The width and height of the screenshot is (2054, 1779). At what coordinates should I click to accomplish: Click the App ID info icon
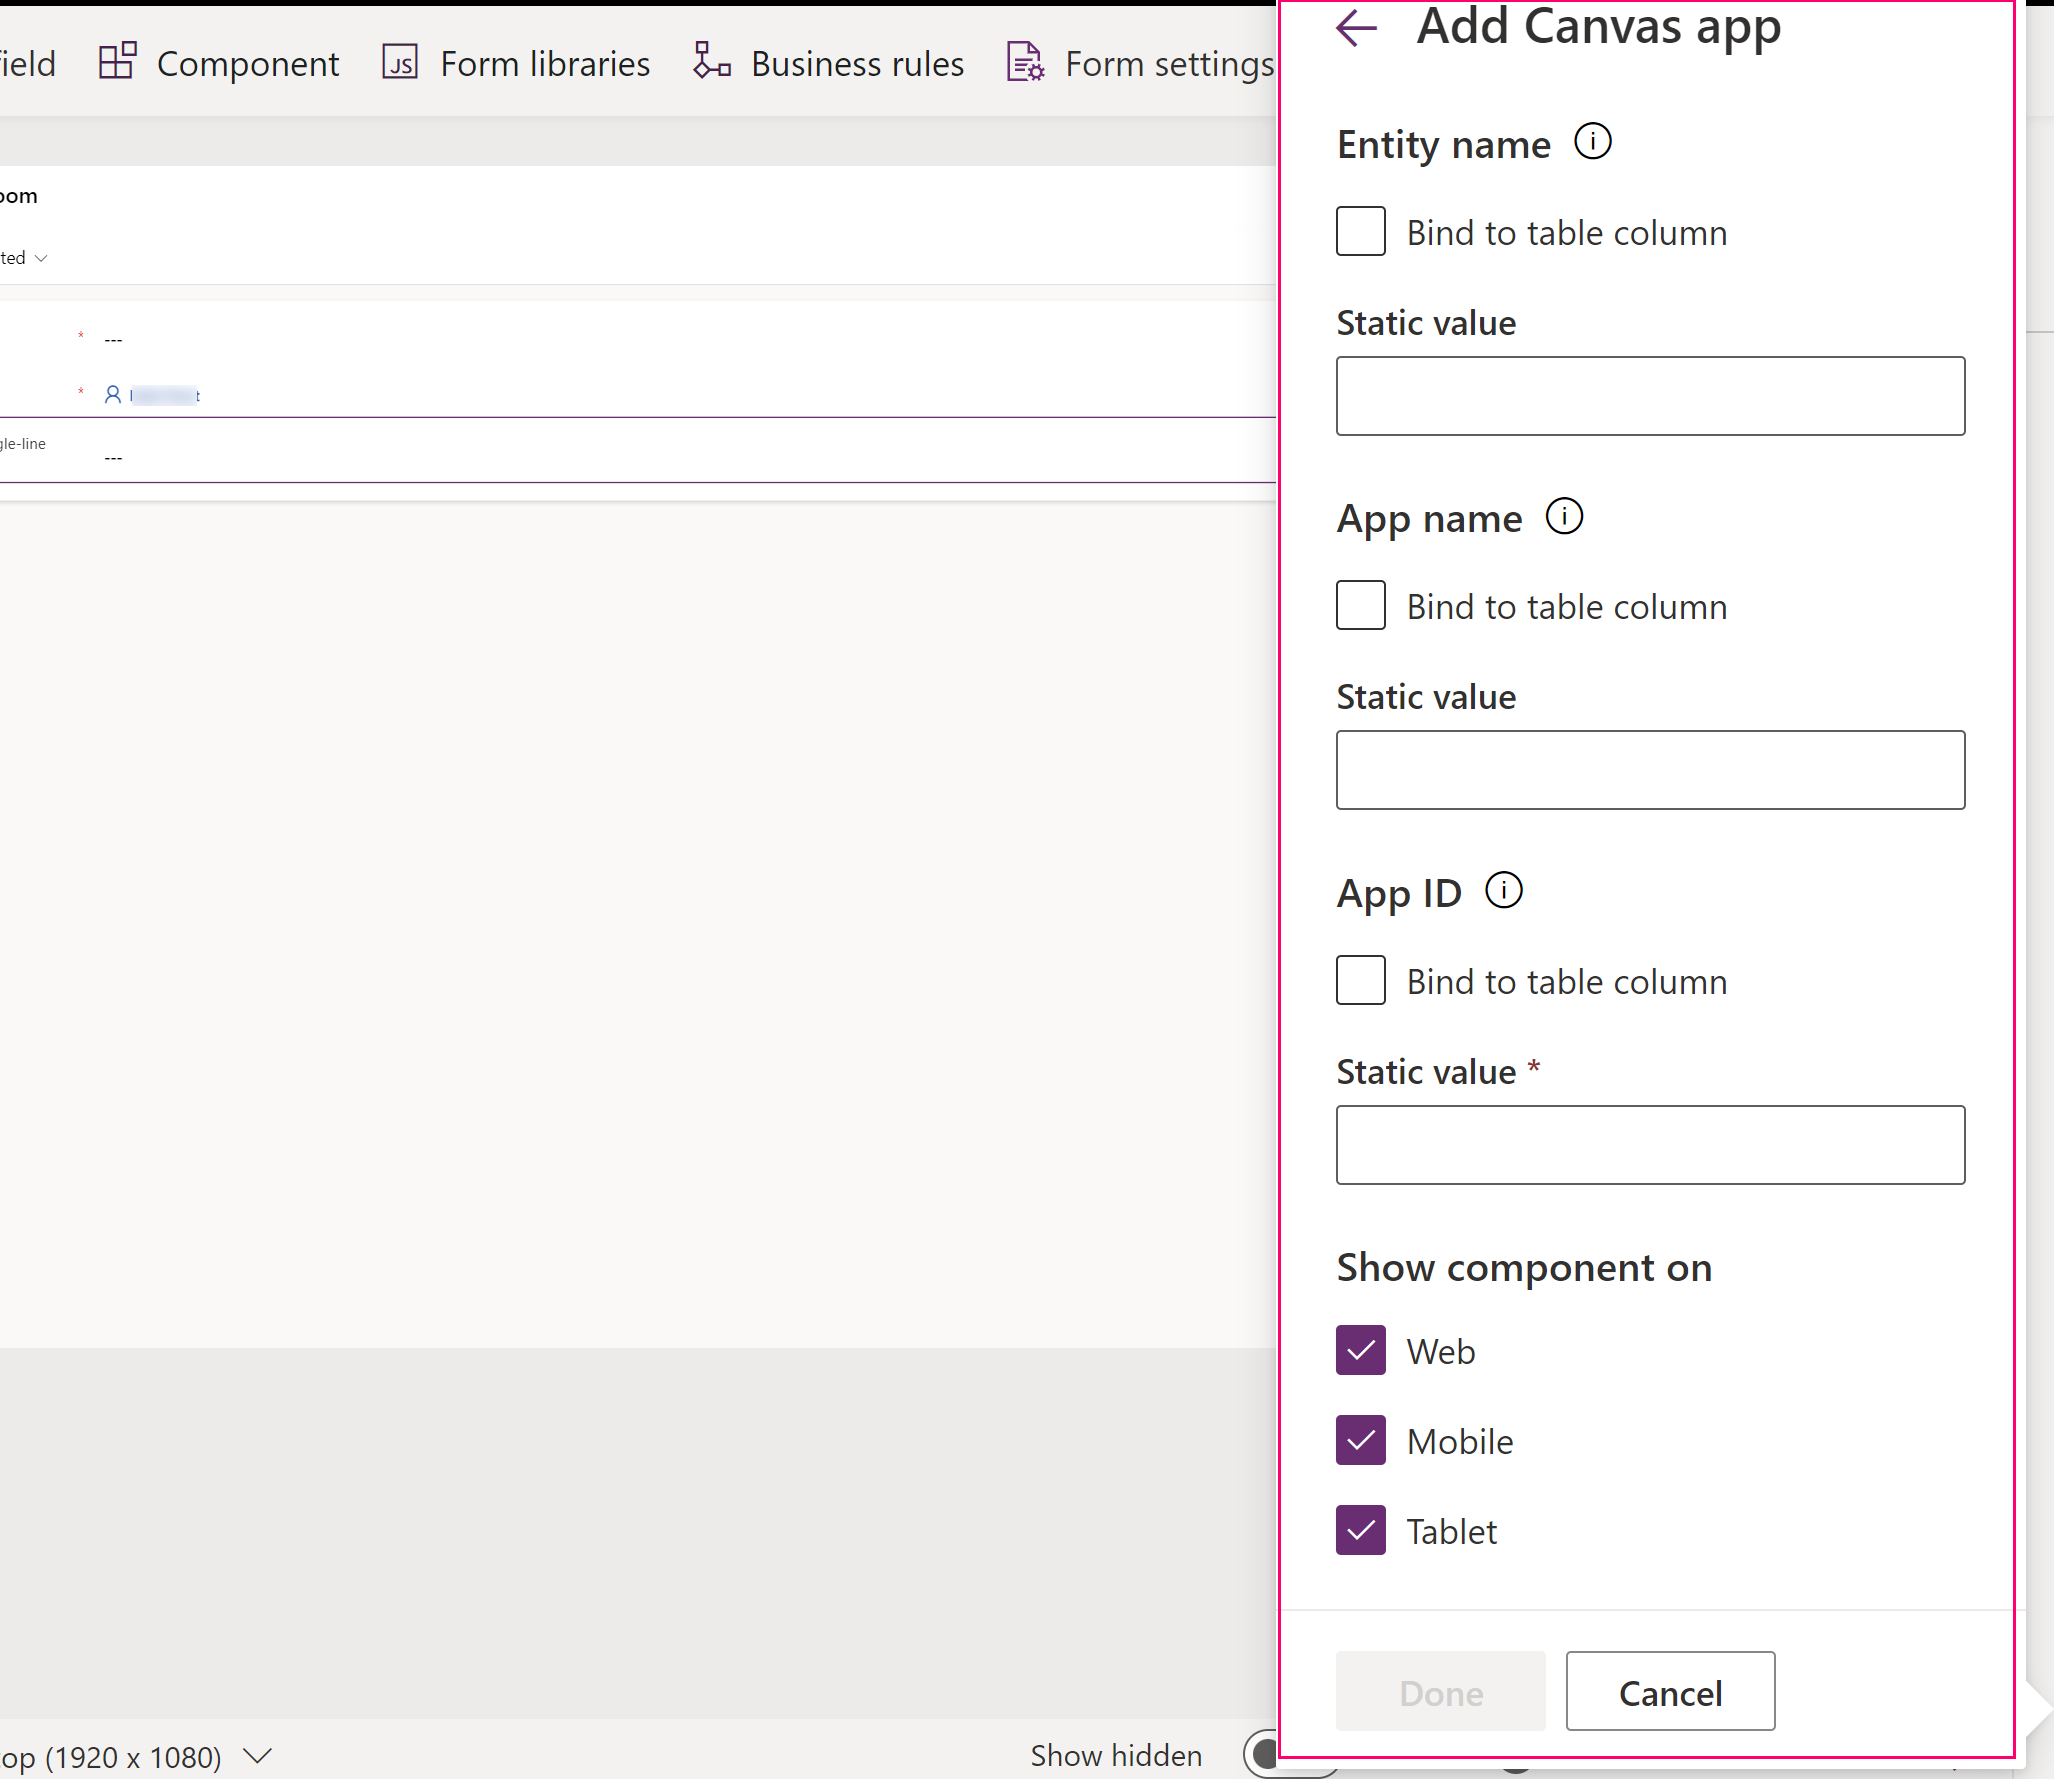coord(1500,892)
